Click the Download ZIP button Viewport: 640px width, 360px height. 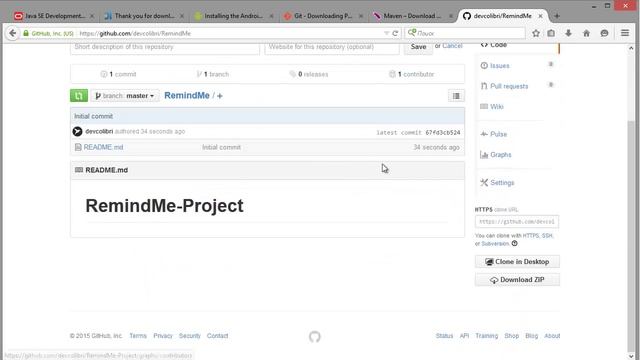(x=517, y=280)
